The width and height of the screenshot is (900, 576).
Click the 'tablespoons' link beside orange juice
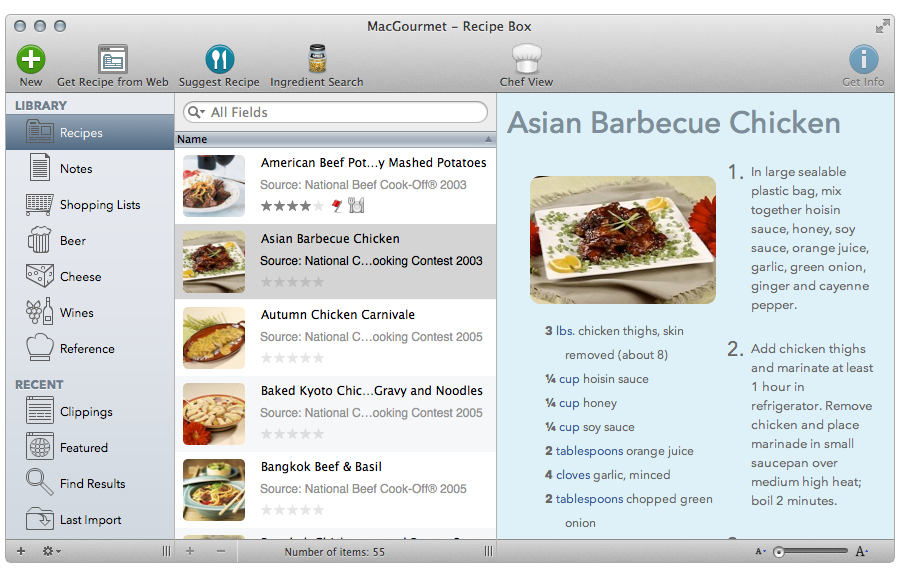(x=589, y=452)
